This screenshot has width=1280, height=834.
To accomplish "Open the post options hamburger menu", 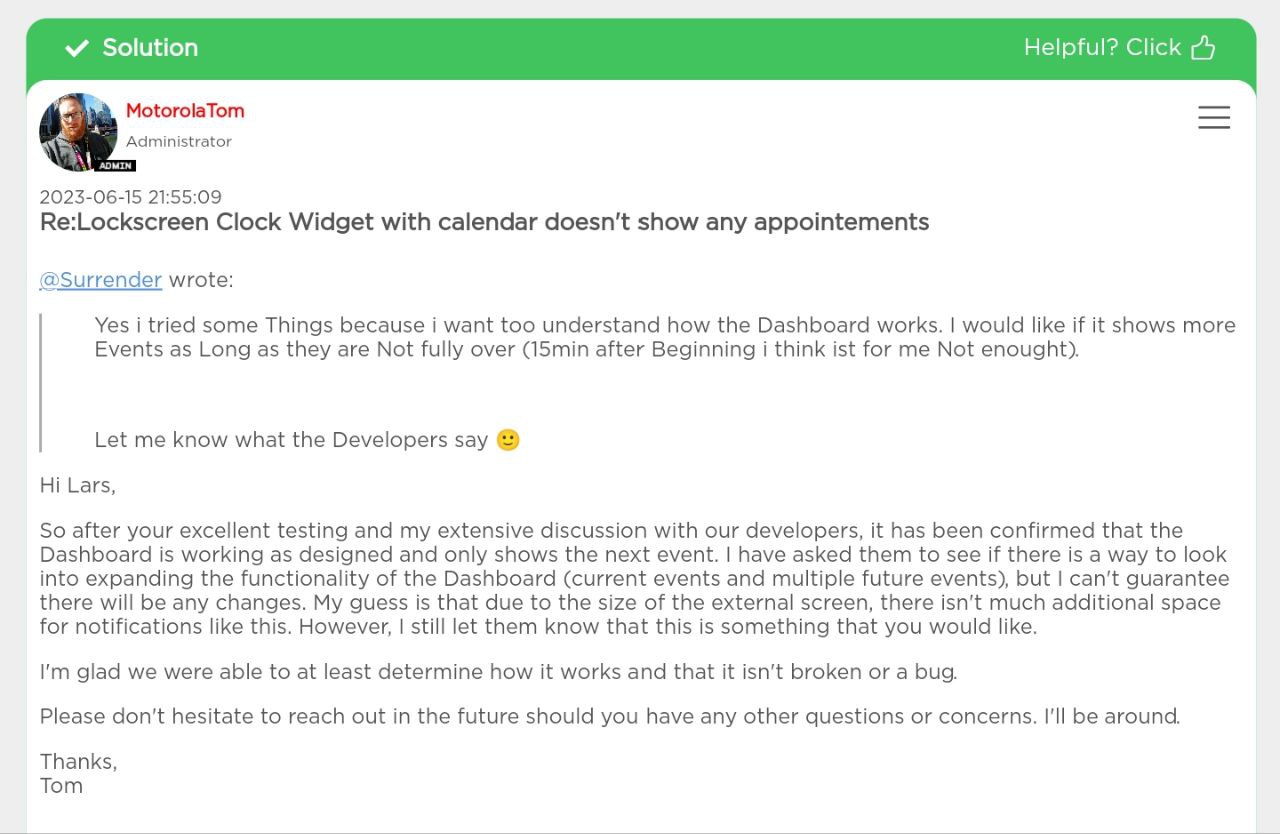I will coord(1214,118).
